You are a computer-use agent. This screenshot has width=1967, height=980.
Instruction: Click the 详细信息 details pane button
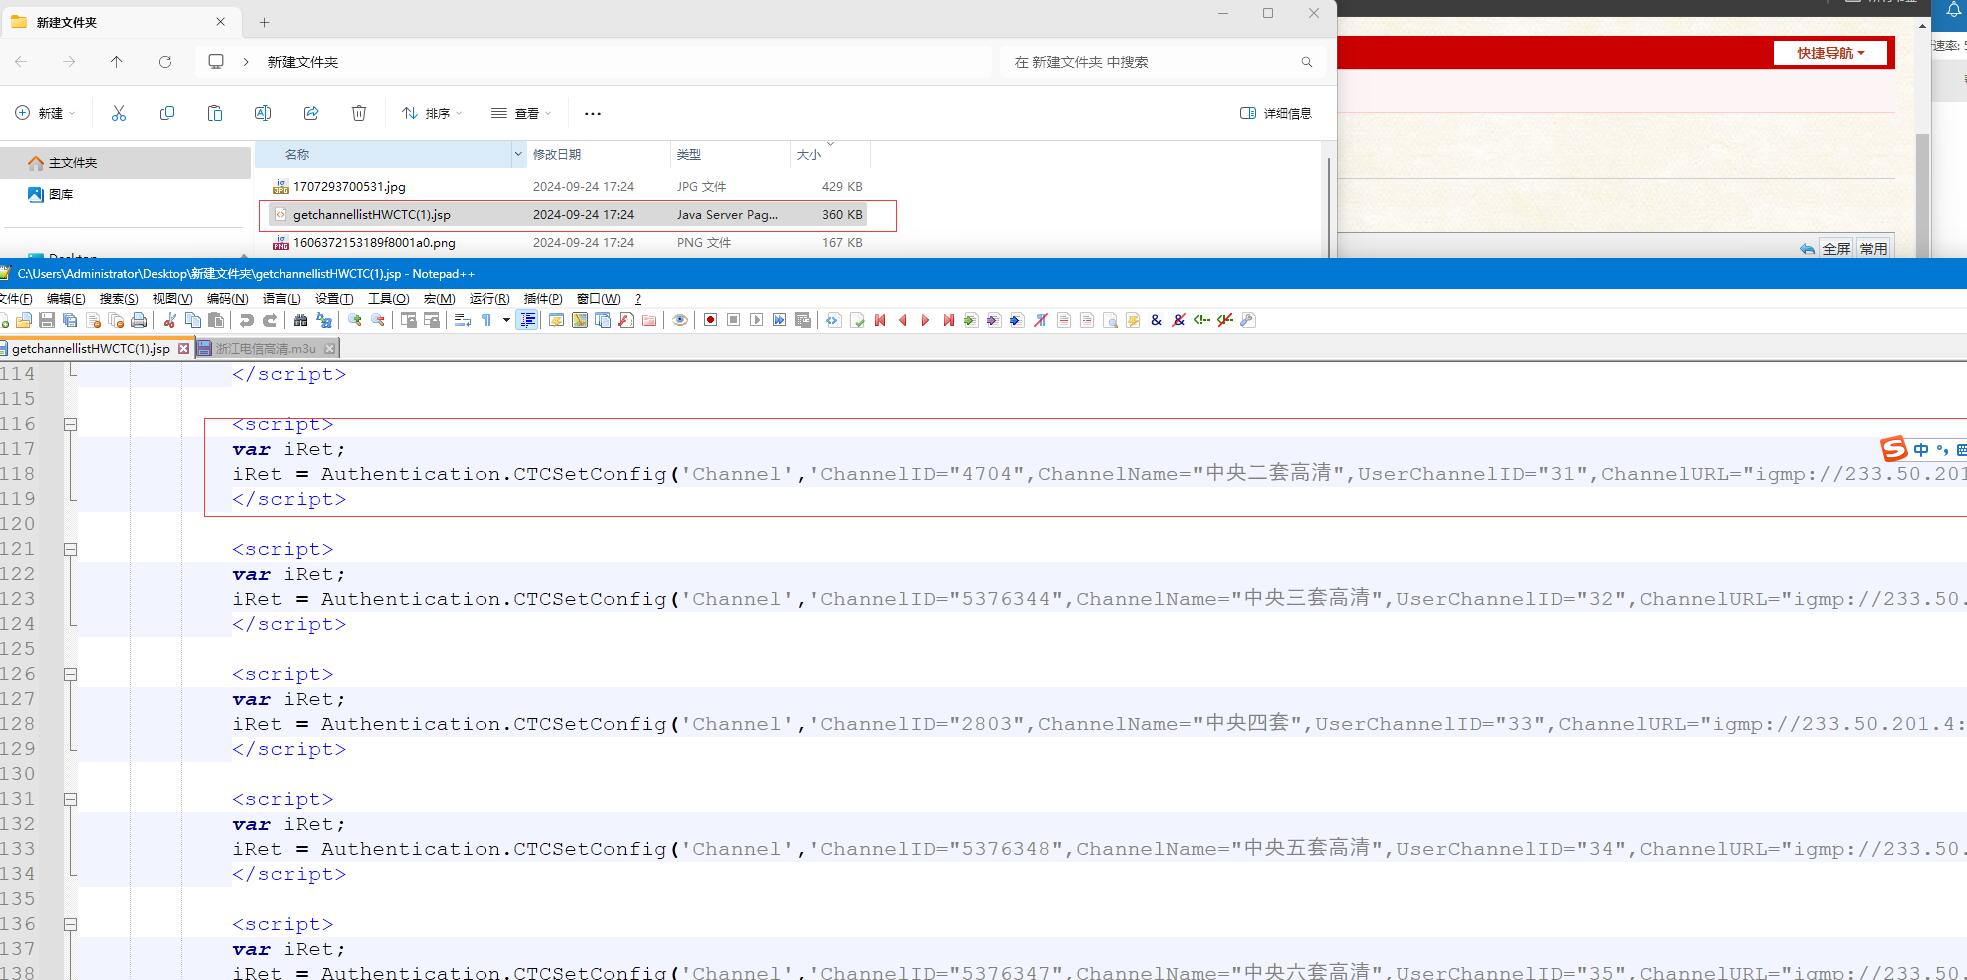[1276, 113]
